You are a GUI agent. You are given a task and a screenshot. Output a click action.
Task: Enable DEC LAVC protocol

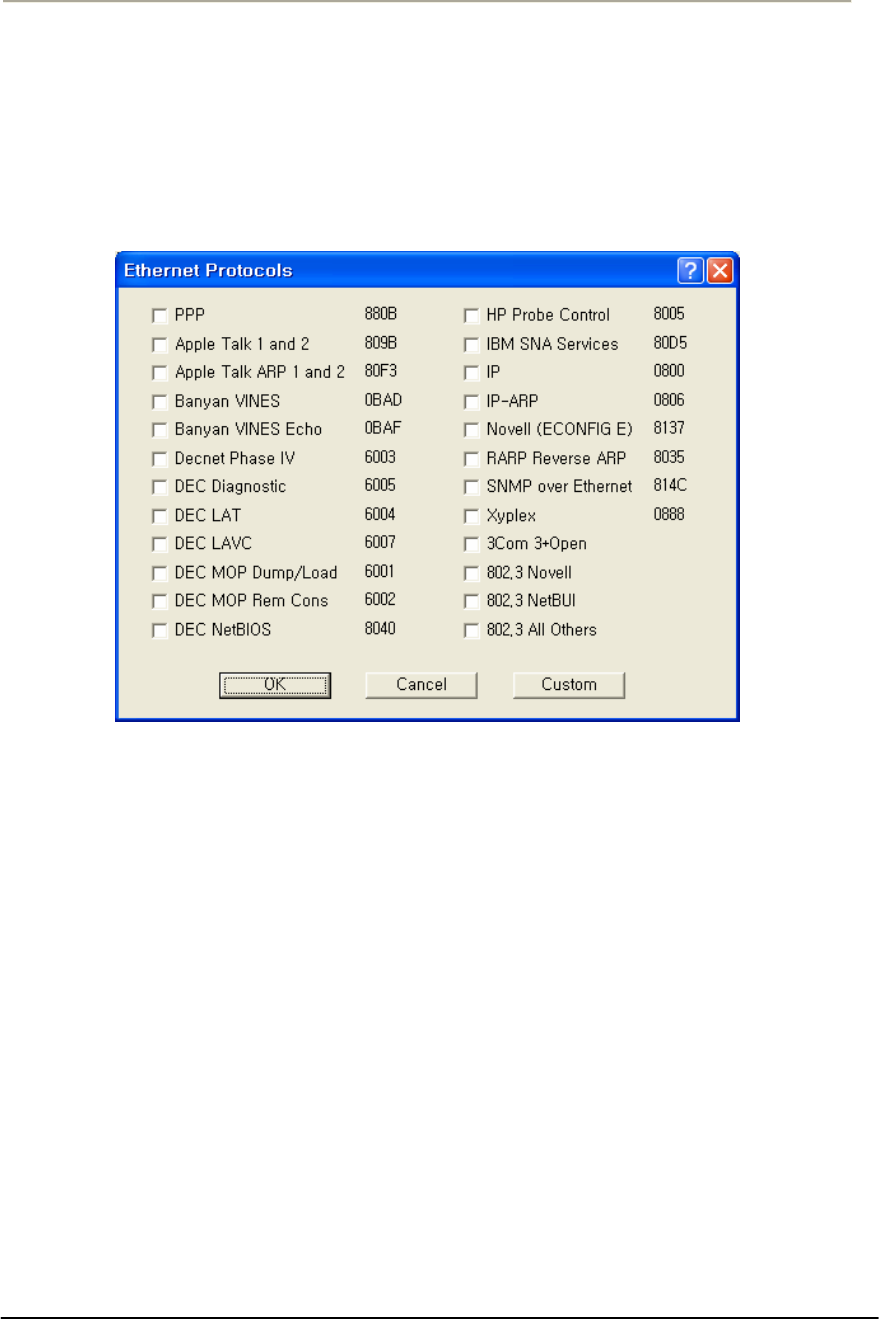point(158,545)
